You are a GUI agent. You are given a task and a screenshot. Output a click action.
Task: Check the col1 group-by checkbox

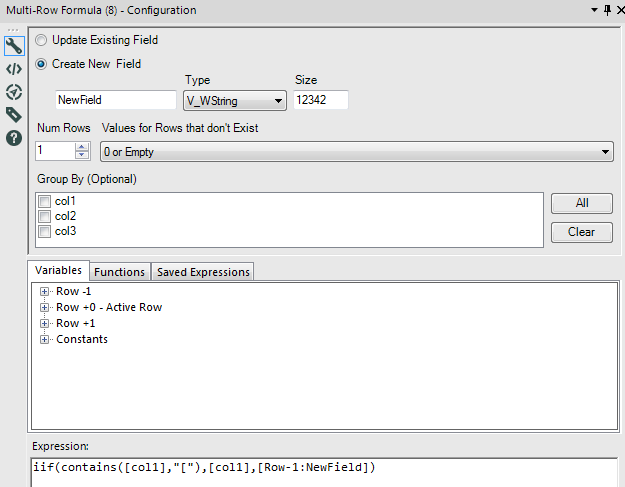point(45,201)
